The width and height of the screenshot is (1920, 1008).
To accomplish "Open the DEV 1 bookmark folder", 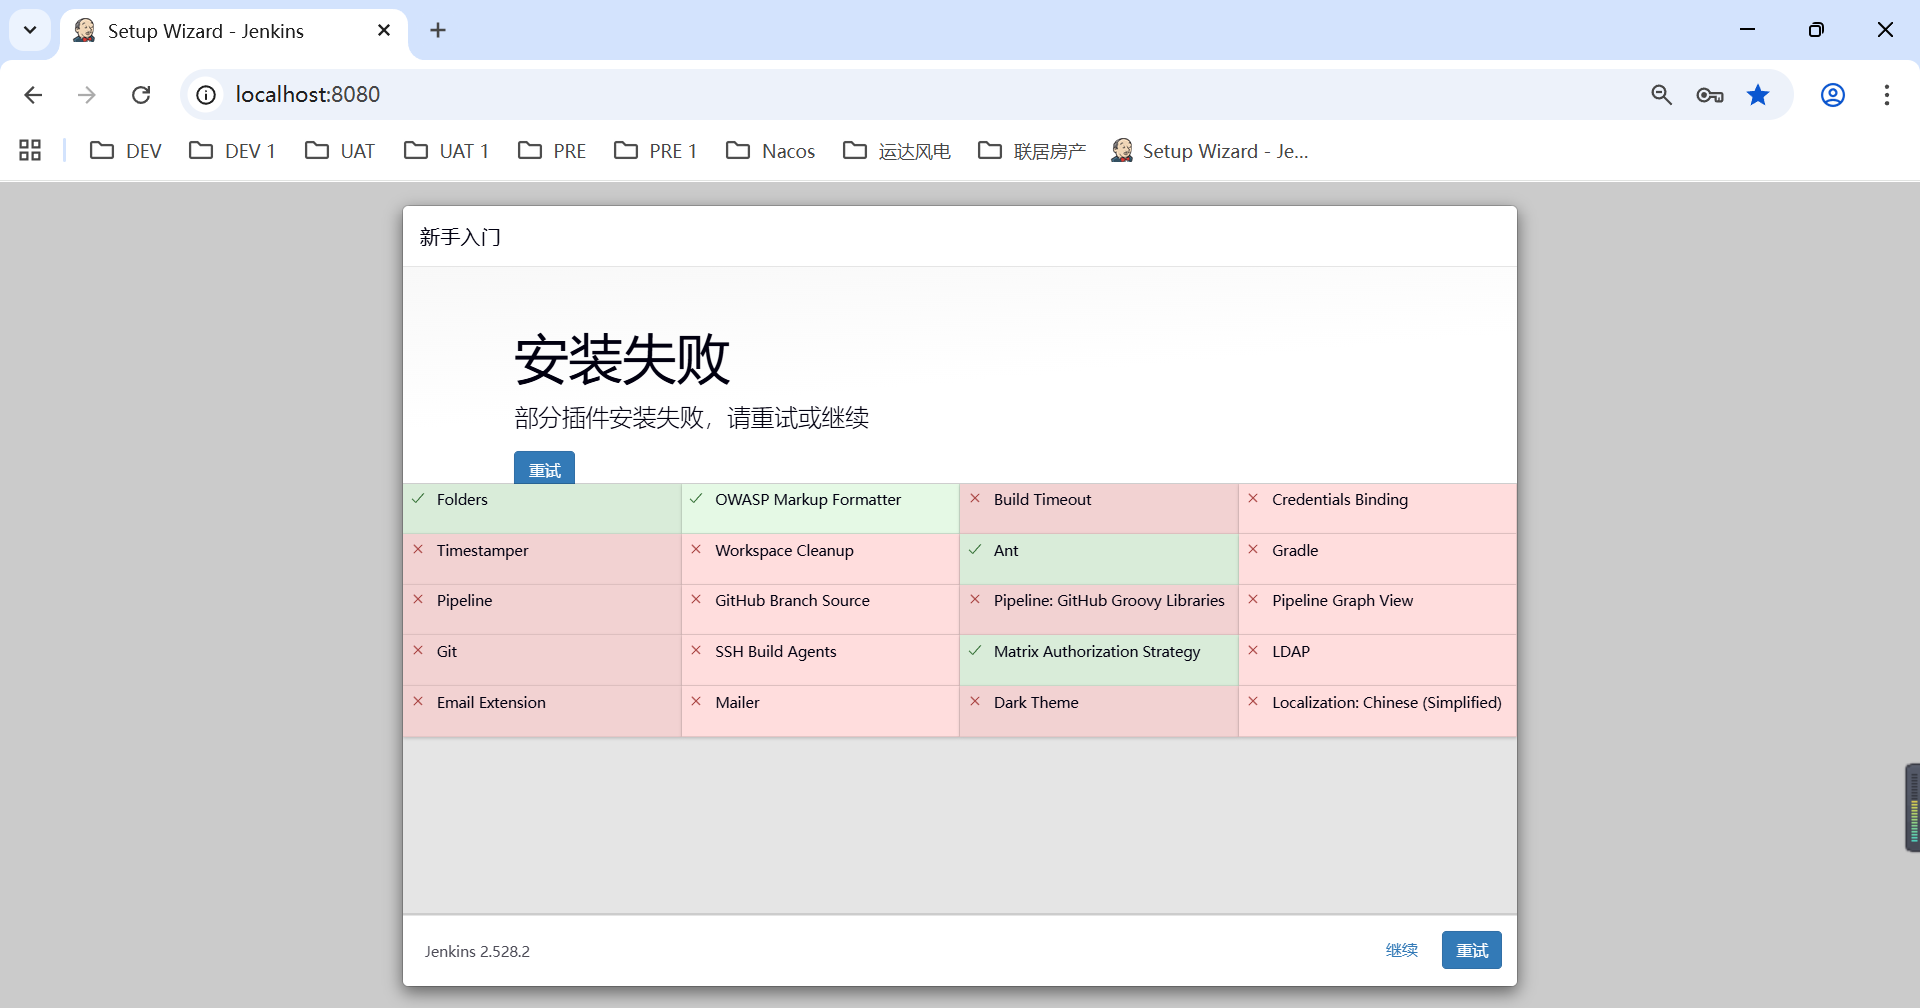I will click(x=232, y=151).
